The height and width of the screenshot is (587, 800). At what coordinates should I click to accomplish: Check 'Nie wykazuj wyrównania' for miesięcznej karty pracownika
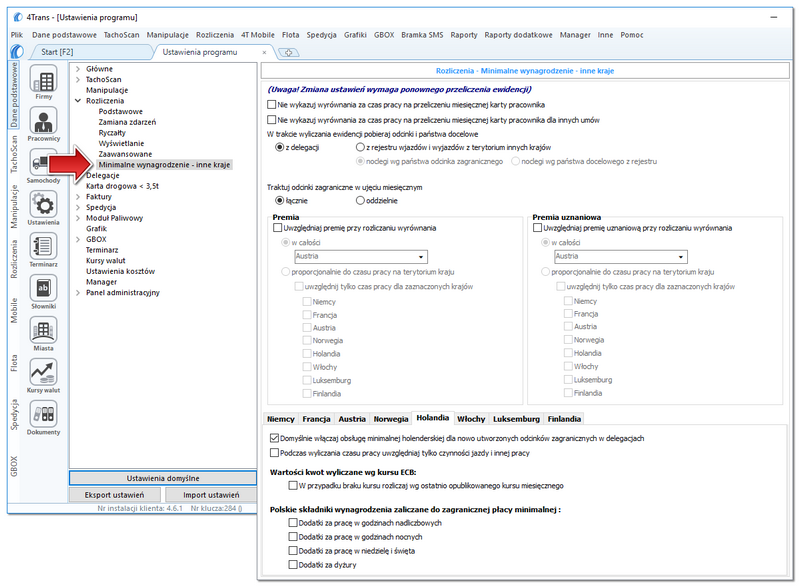271,105
